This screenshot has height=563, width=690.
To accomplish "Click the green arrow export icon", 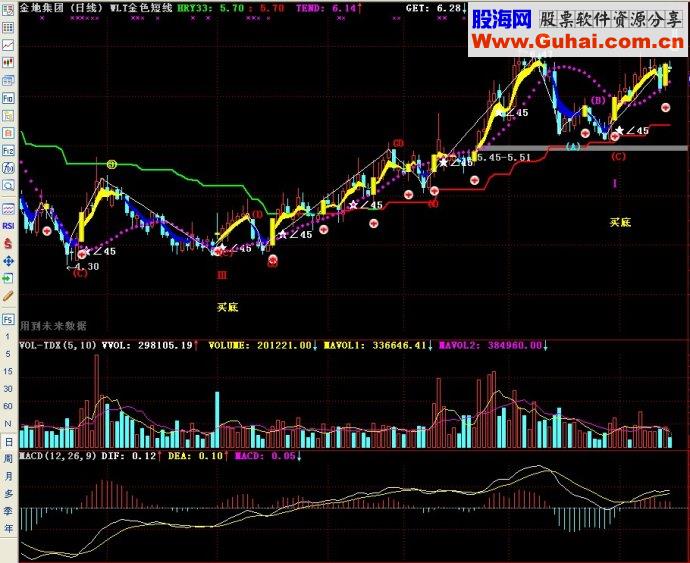I will point(8,278).
